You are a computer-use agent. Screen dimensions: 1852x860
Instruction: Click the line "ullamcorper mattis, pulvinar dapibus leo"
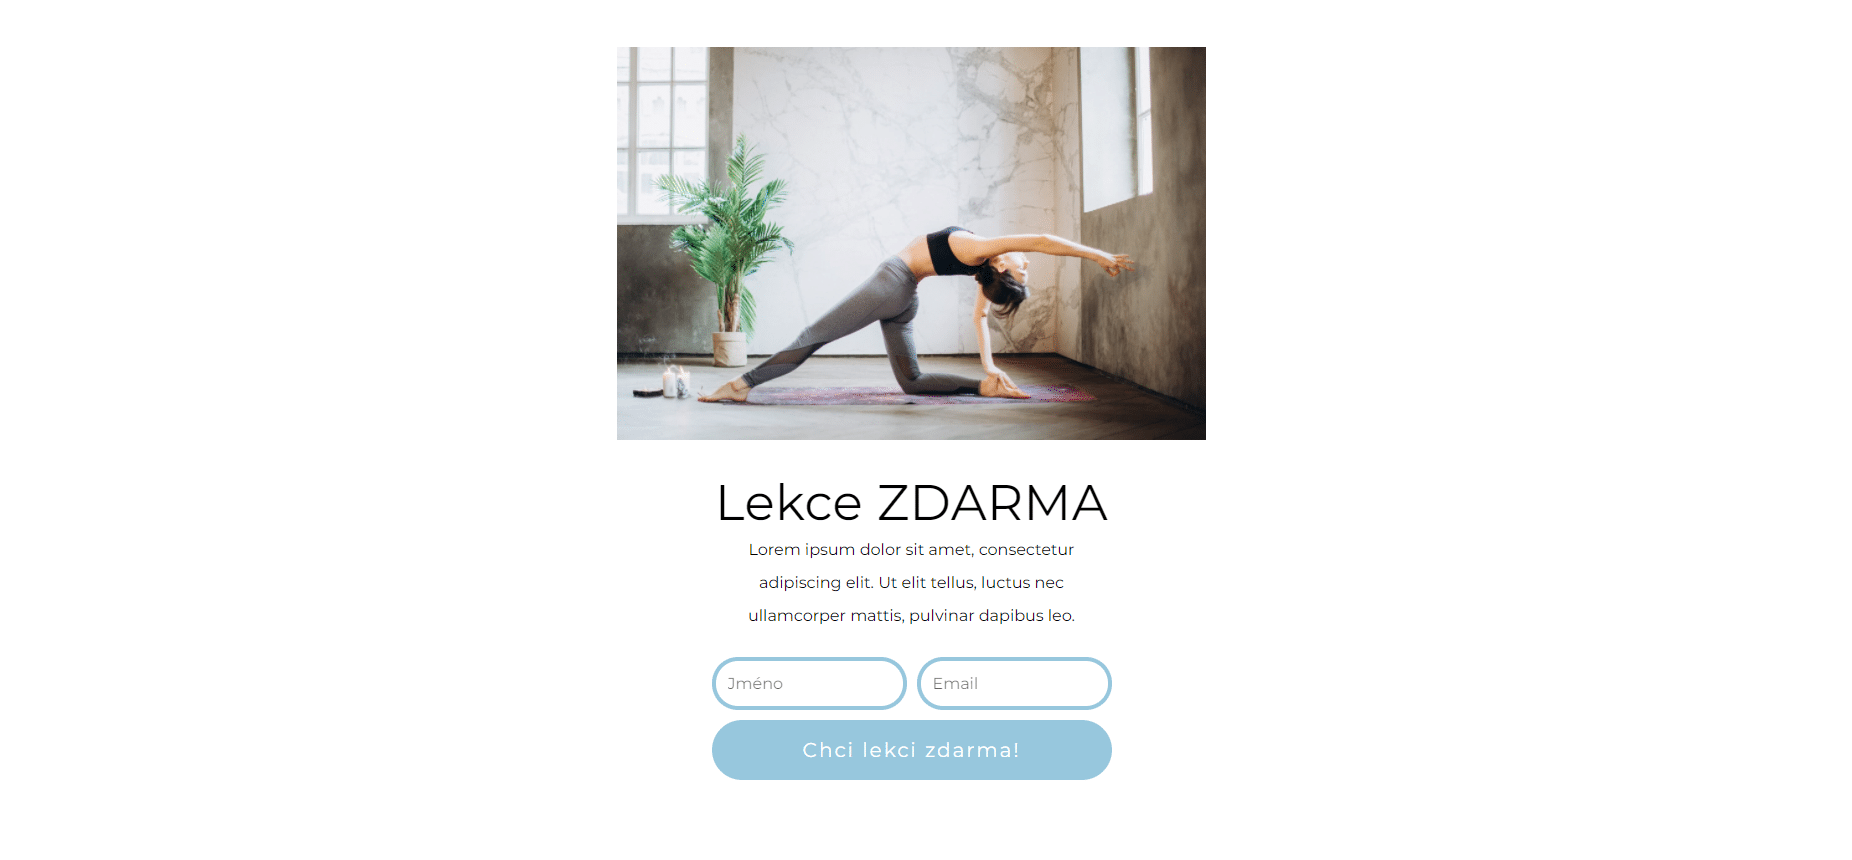pyautogui.click(x=911, y=615)
